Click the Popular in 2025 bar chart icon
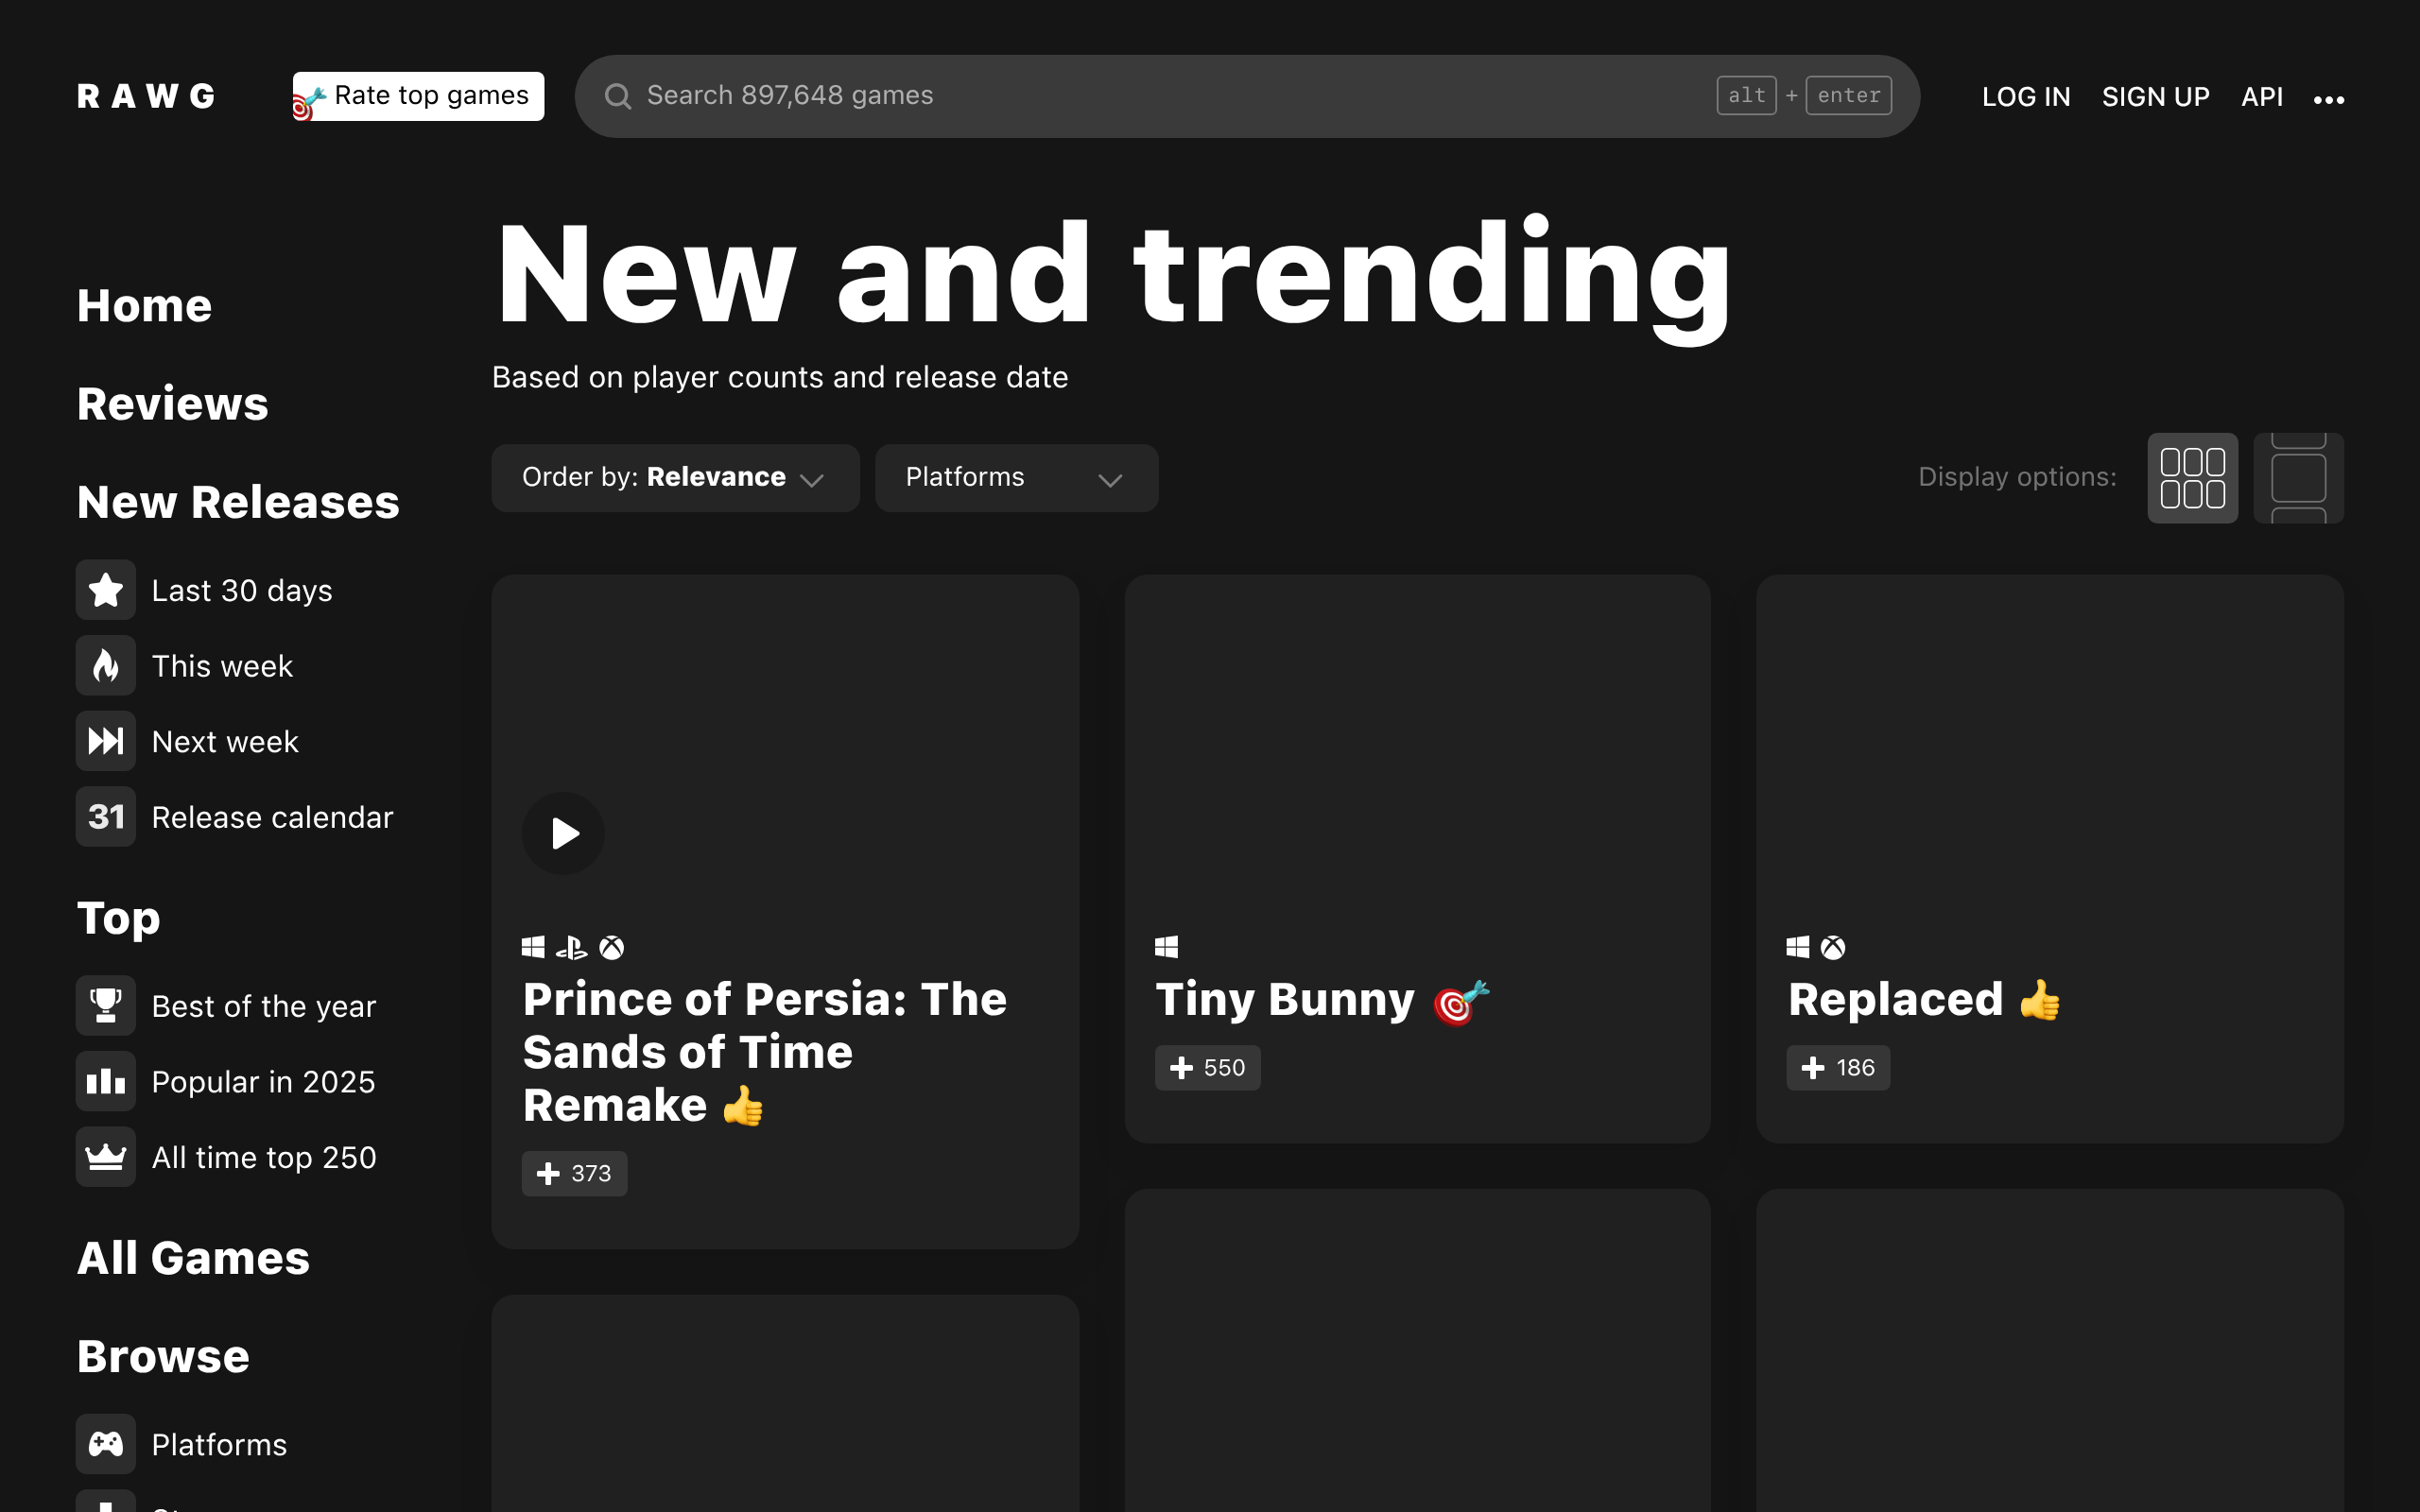Image resolution: width=2420 pixels, height=1512 pixels. pyautogui.click(x=105, y=1081)
